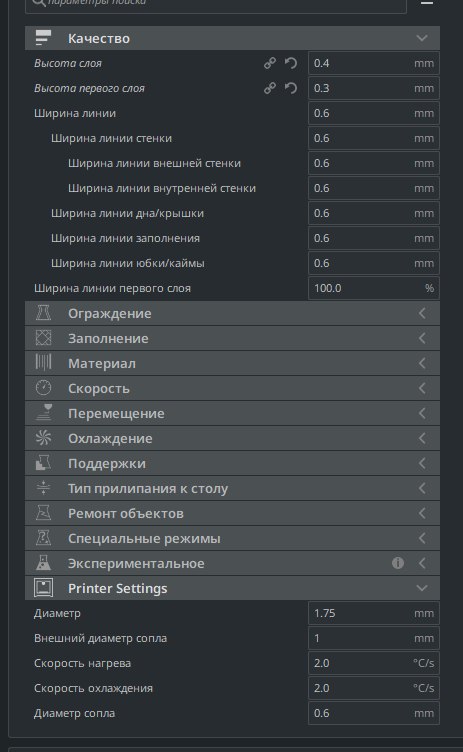Click the Материал category icon
Viewport: 463px width, 752px height.
point(43,363)
